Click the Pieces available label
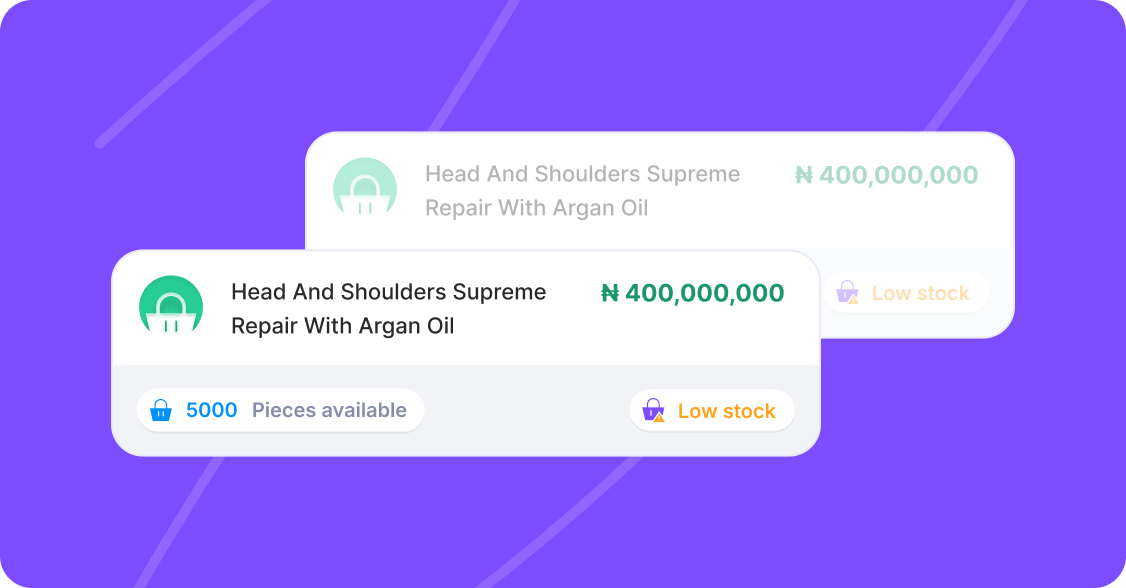 (329, 410)
